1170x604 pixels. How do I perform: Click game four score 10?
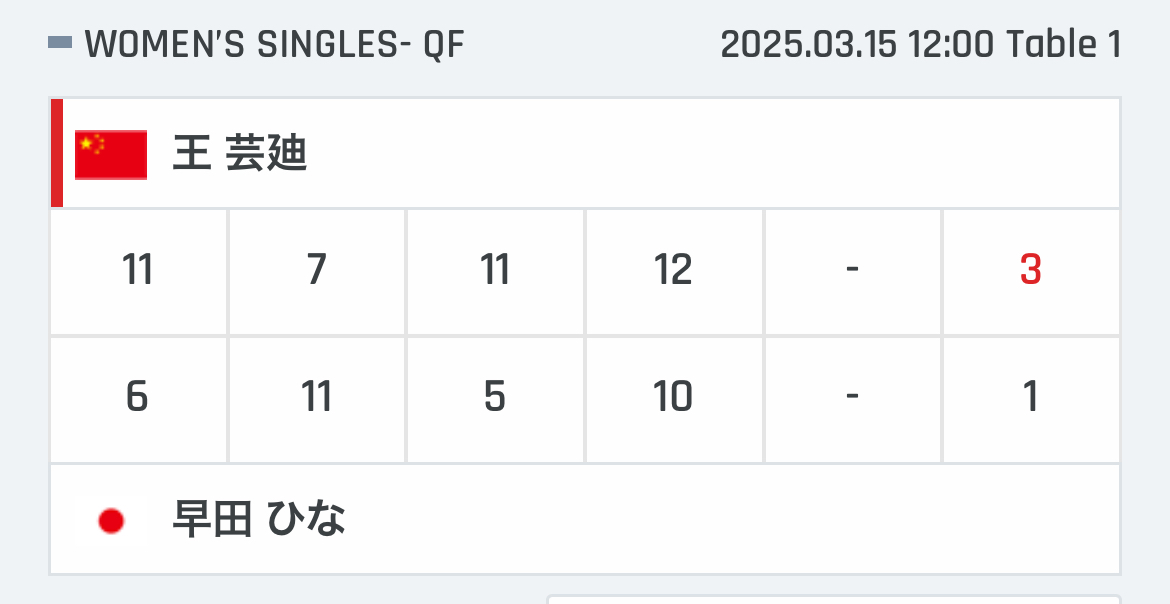(x=674, y=398)
